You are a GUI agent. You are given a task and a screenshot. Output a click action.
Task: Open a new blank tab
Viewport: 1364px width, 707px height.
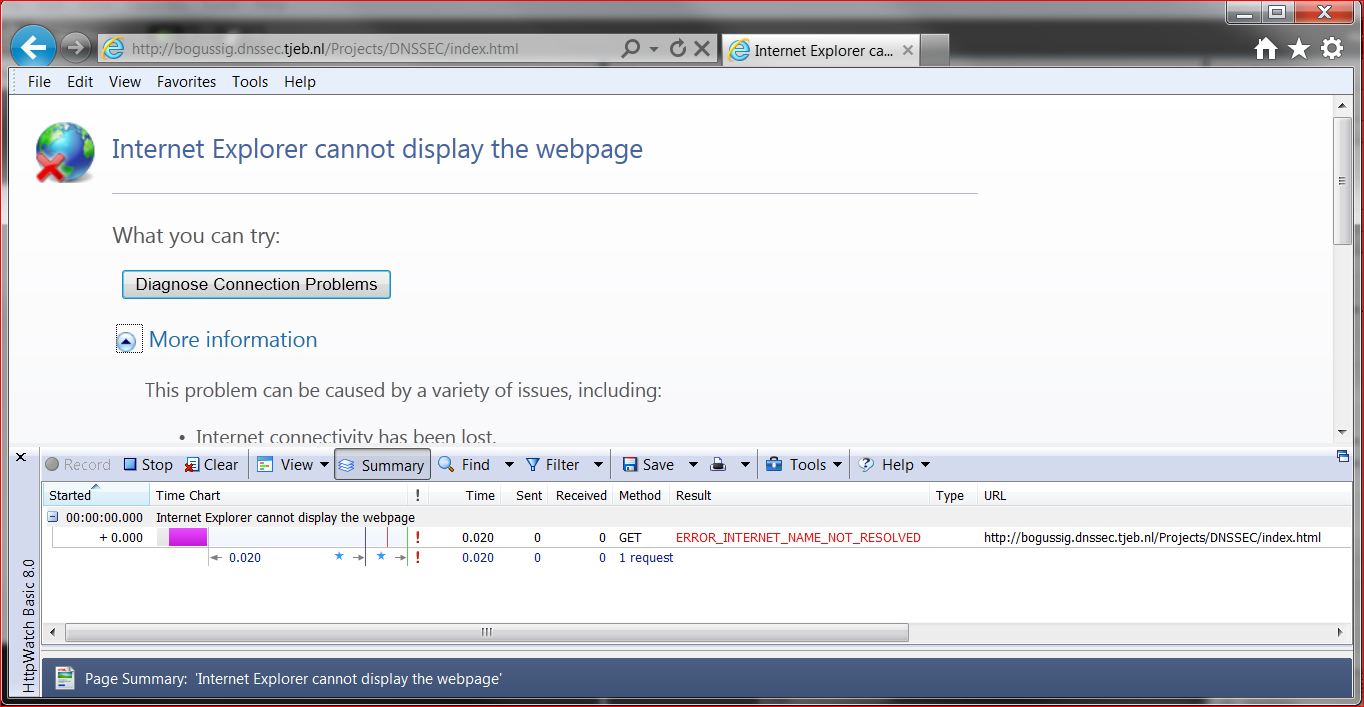(x=934, y=50)
